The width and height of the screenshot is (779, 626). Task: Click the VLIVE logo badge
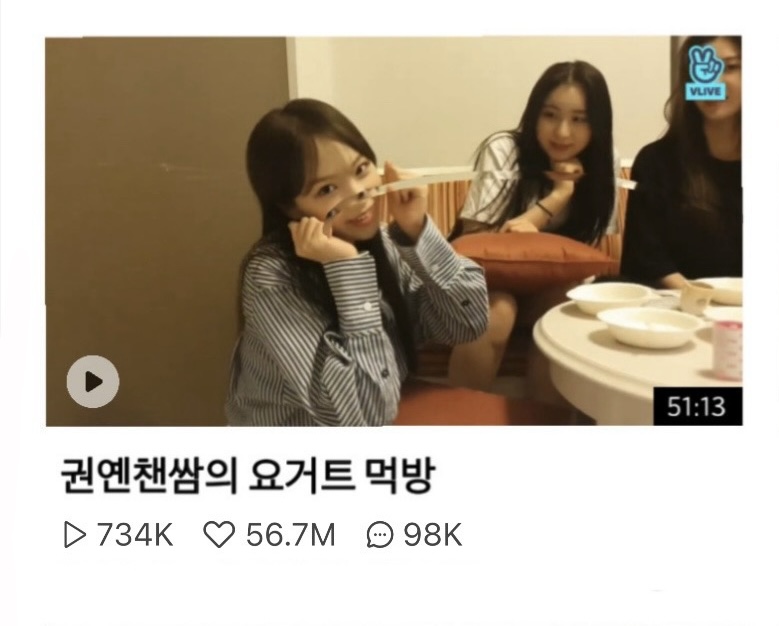[705, 73]
